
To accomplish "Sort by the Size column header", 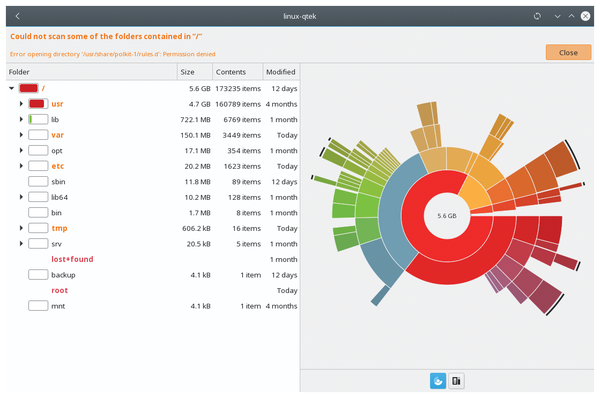I will pyautogui.click(x=195, y=72).
